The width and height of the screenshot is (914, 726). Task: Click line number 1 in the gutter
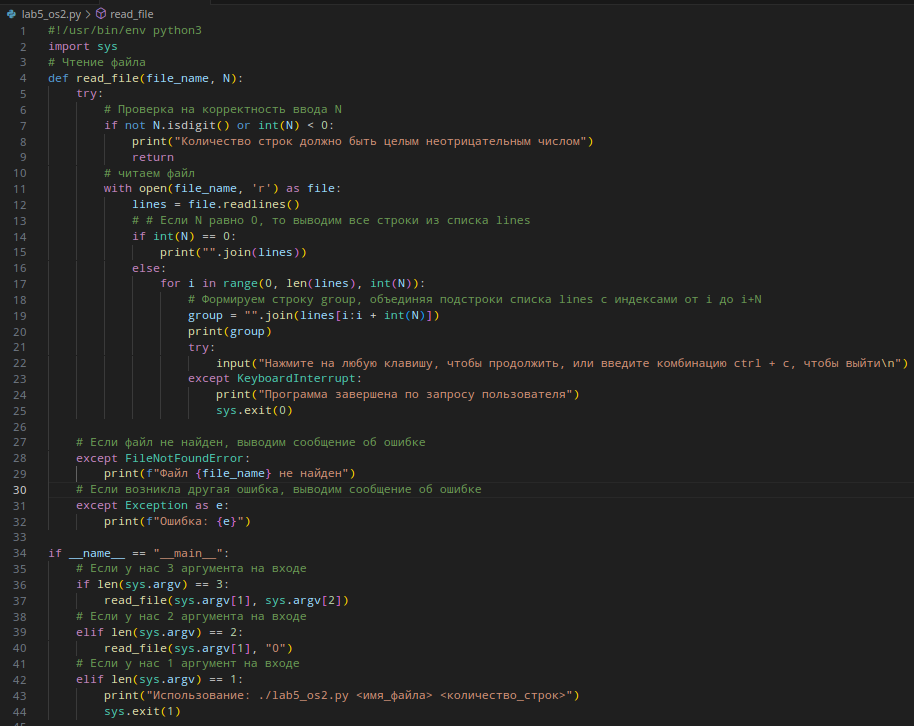[23, 31]
